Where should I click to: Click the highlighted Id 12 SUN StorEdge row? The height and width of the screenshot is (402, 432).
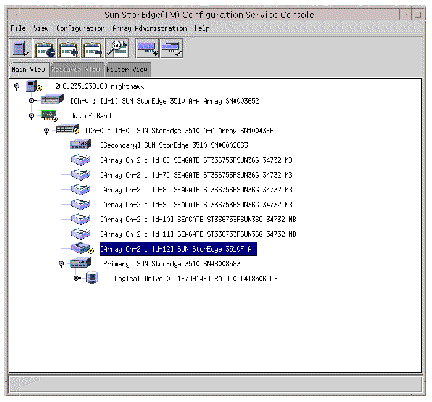click(x=178, y=249)
